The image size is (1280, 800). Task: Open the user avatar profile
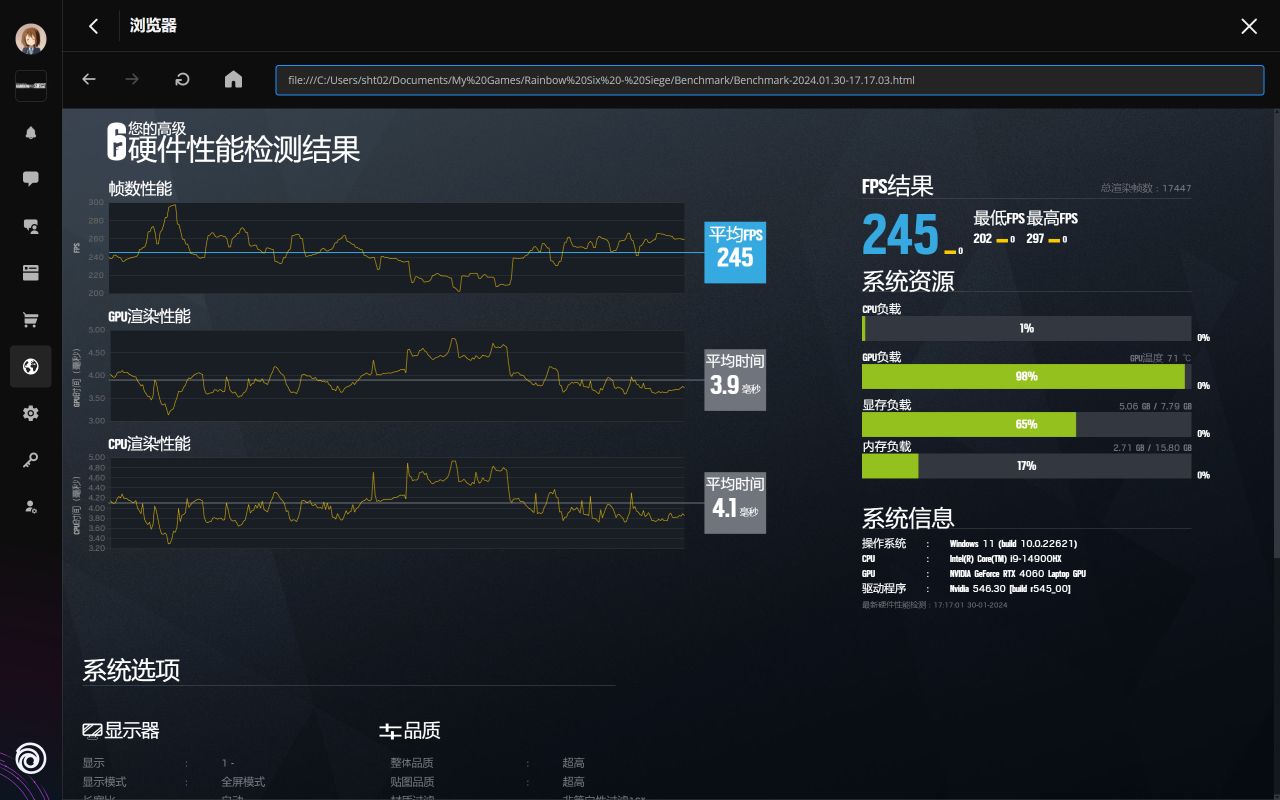tap(31, 39)
